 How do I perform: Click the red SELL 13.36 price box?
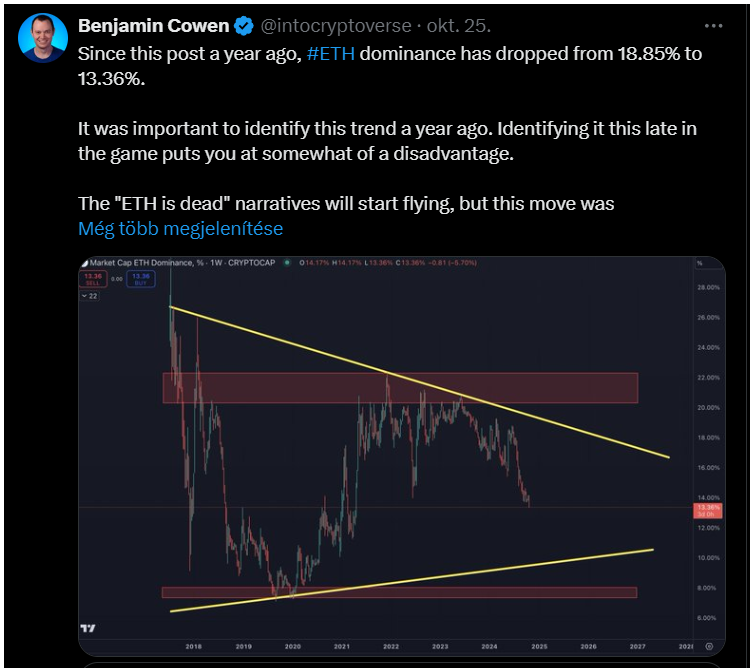(x=93, y=279)
